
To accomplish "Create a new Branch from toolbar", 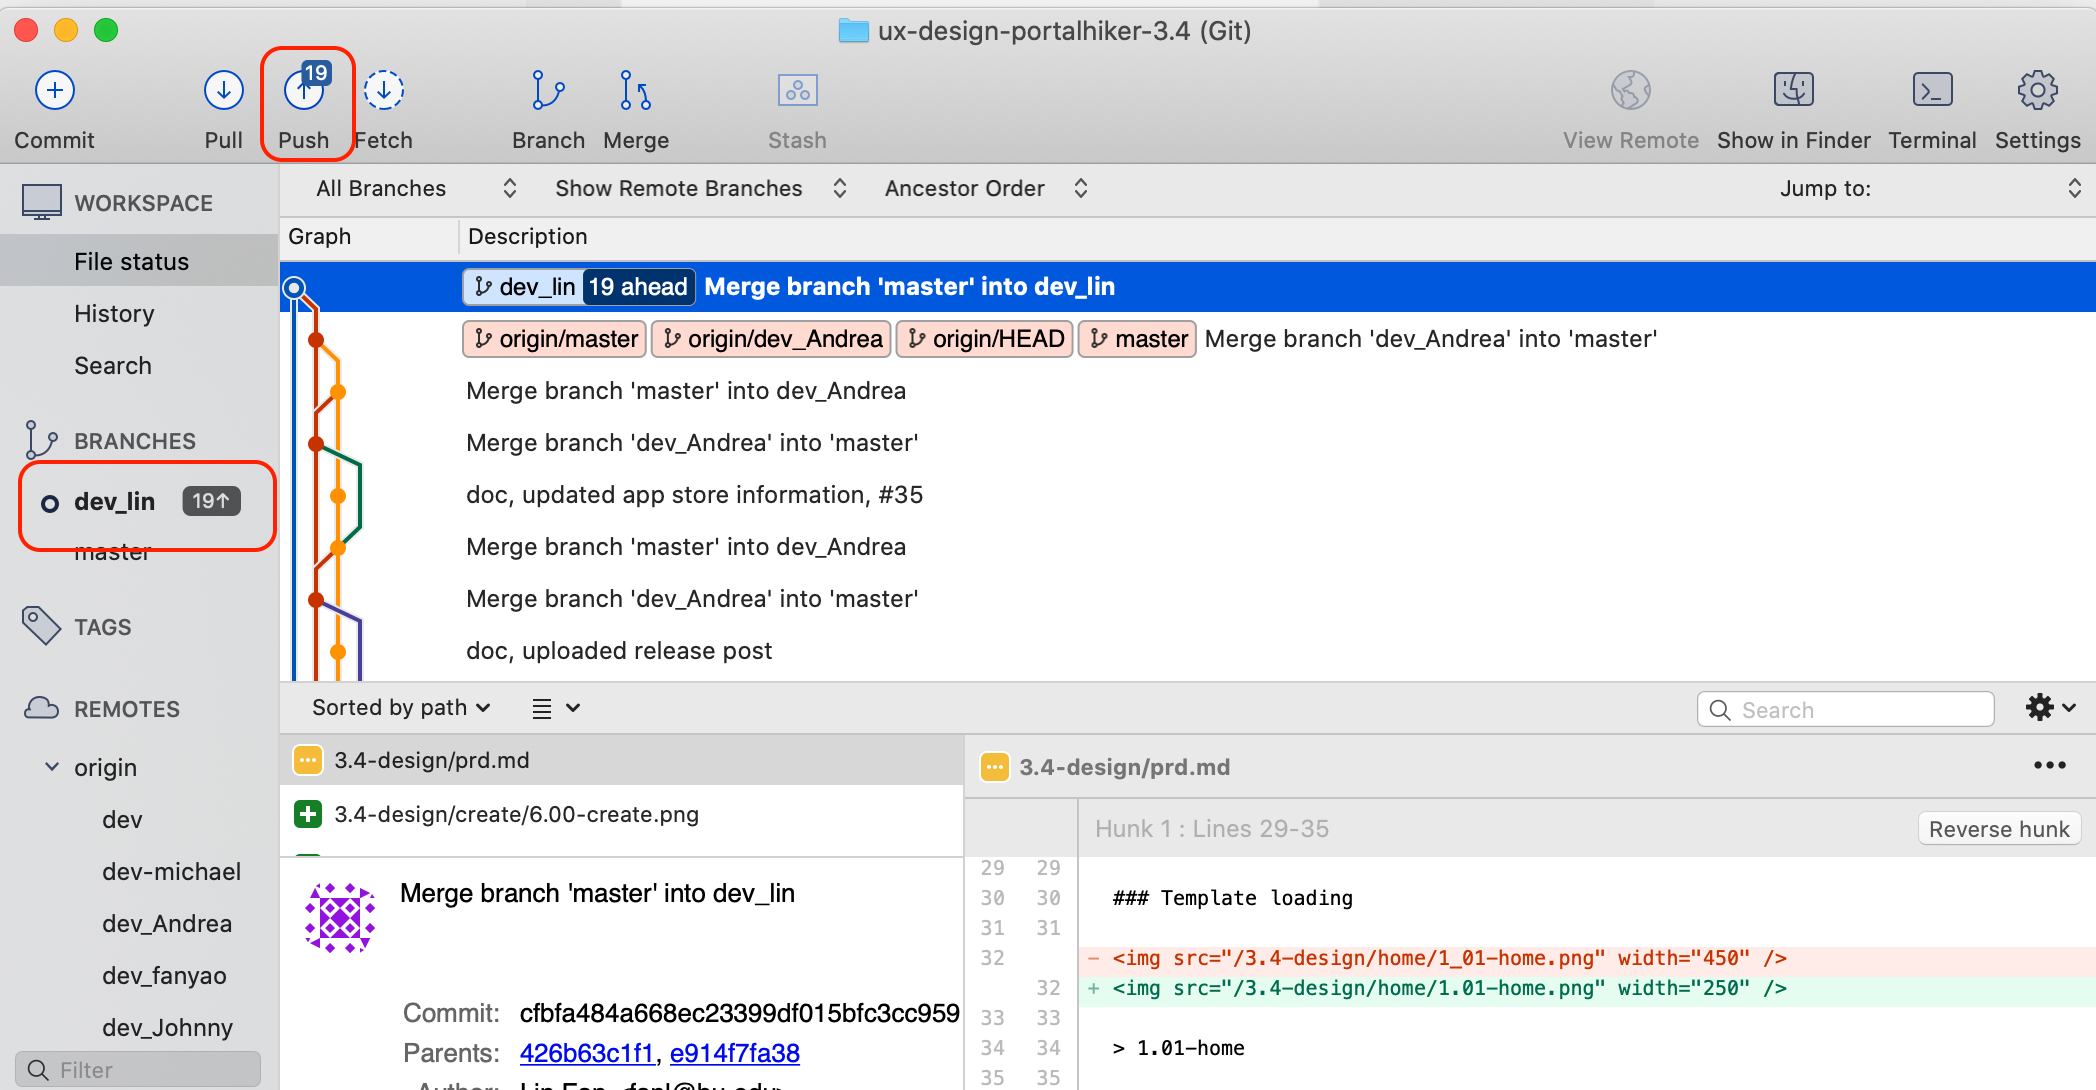I will coord(548,91).
